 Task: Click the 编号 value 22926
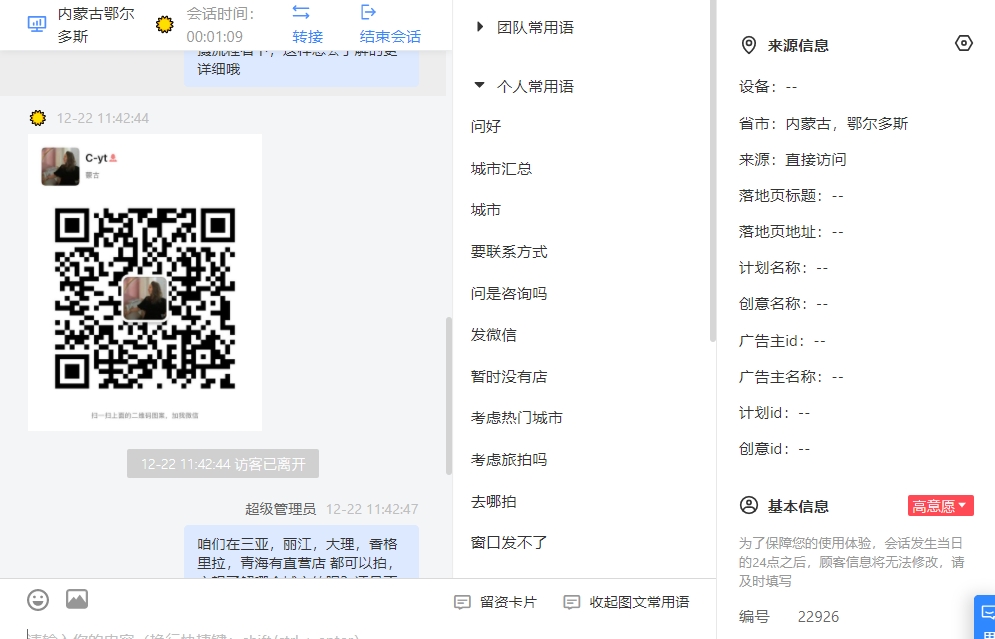[x=818, y=617]
